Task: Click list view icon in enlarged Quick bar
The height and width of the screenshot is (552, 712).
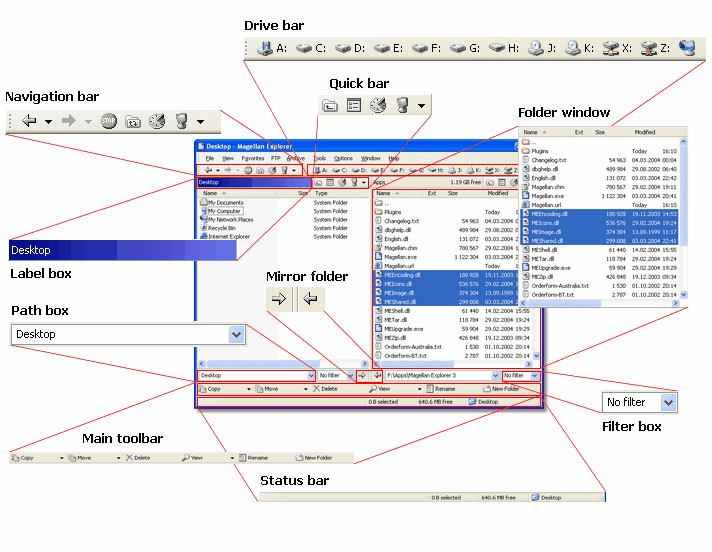Action: pyautogui.click(x=354, y=106)
